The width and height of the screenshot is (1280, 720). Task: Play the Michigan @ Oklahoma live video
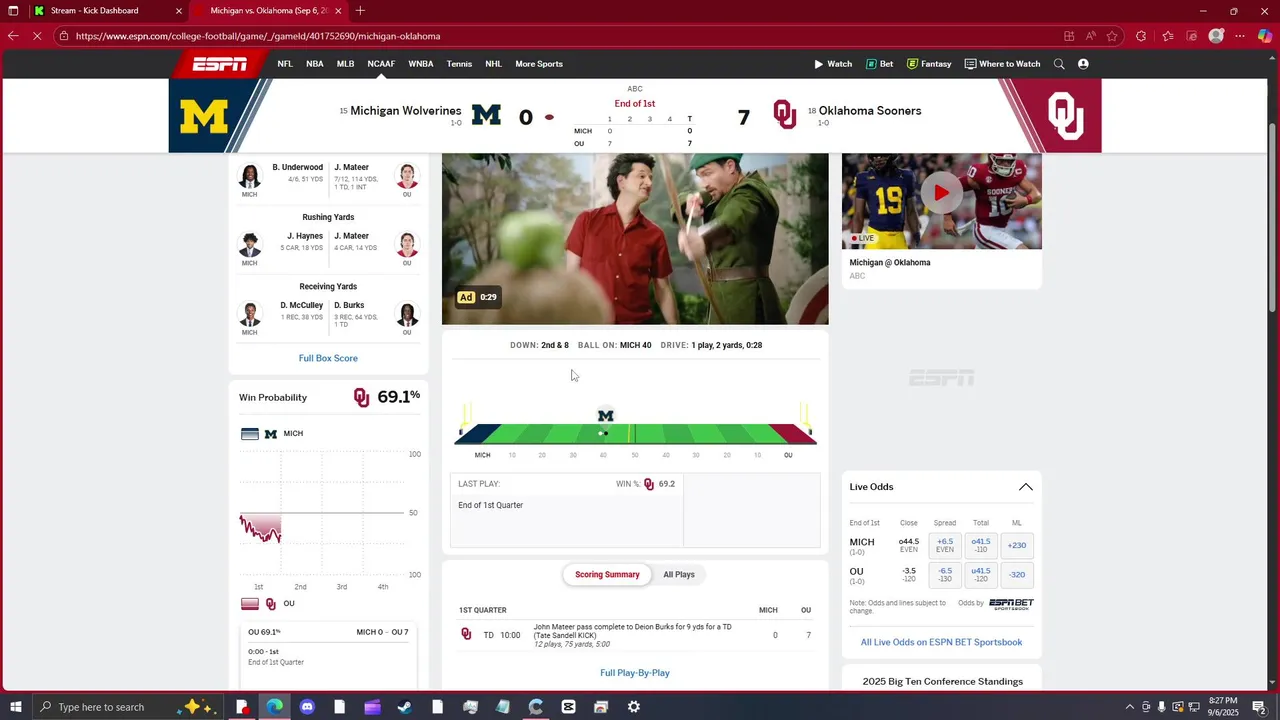[x=941, y=193]
